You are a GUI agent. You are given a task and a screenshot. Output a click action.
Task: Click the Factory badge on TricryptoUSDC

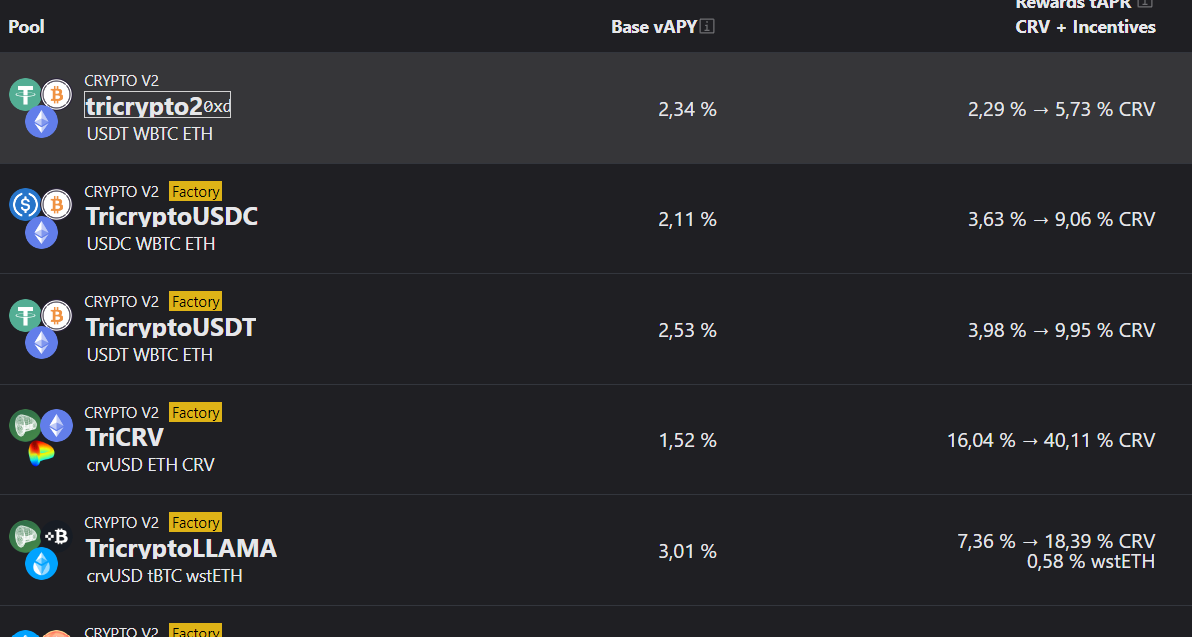click(195, 192)
